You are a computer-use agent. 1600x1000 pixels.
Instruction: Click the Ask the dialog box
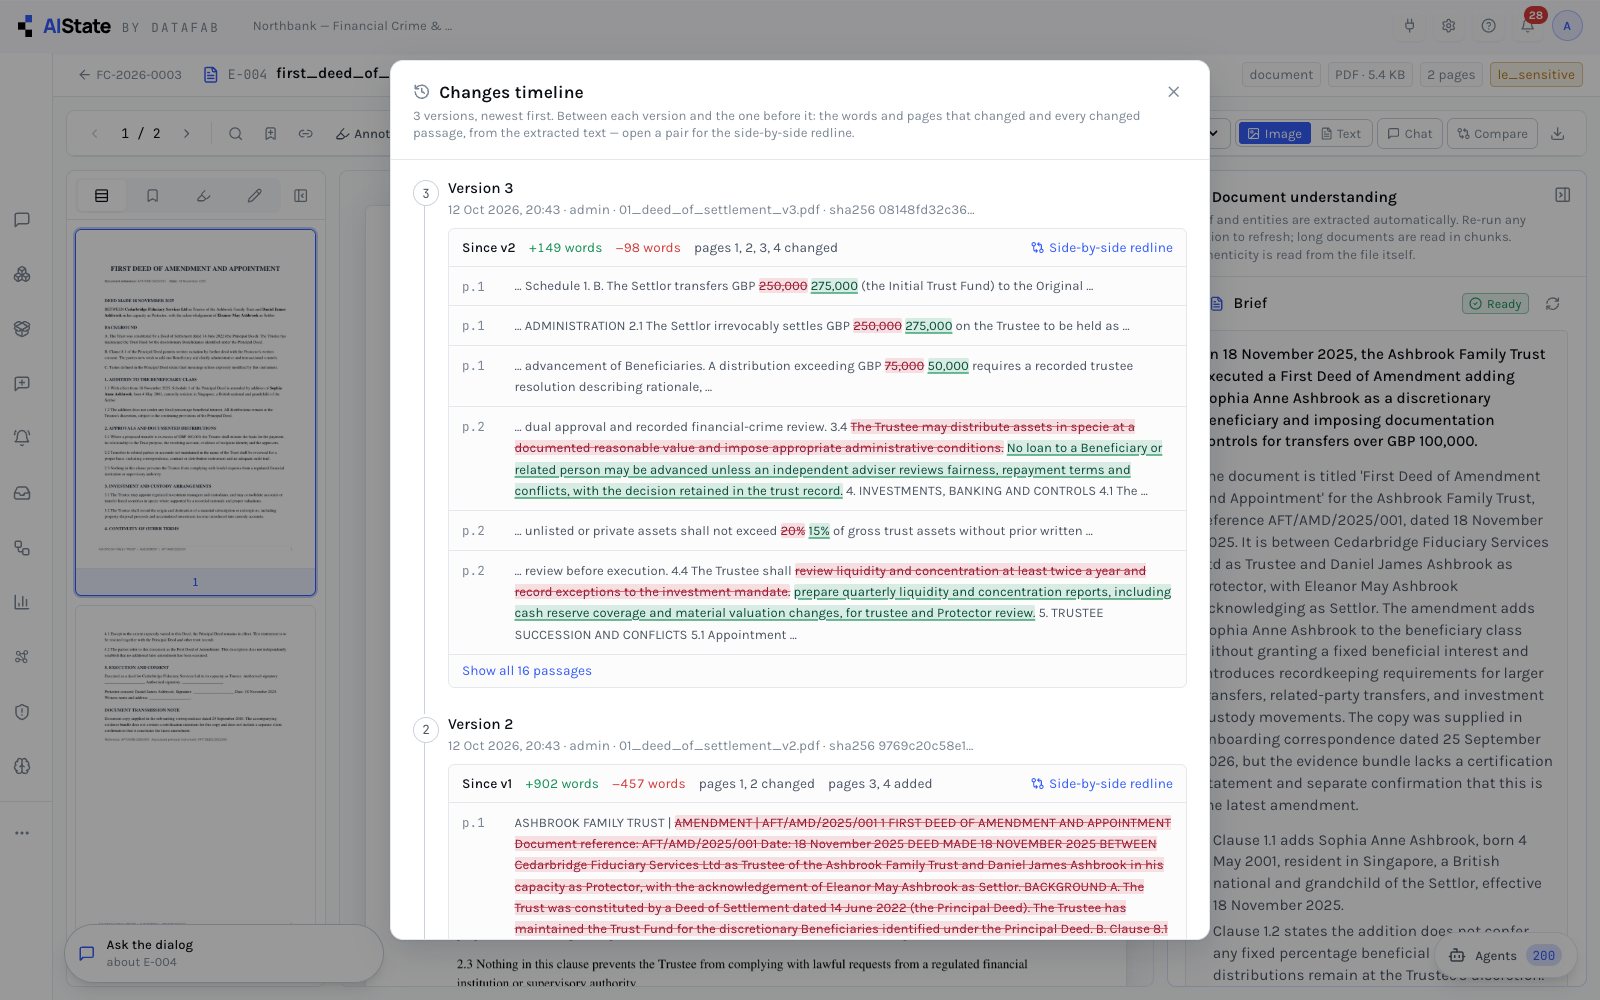tap(224, 953)
